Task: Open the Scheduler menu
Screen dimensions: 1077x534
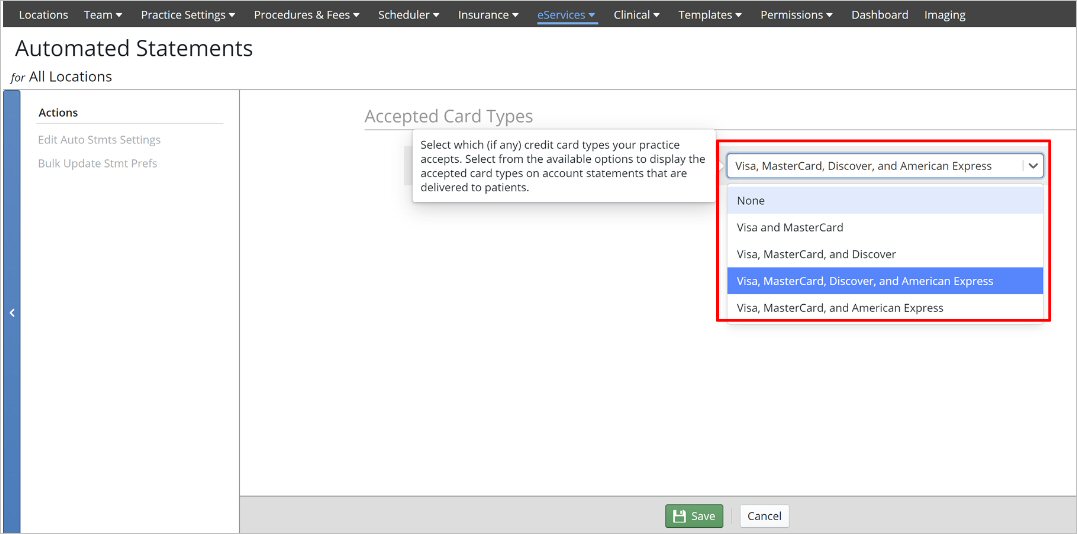Action: click(x=408, y=15)
